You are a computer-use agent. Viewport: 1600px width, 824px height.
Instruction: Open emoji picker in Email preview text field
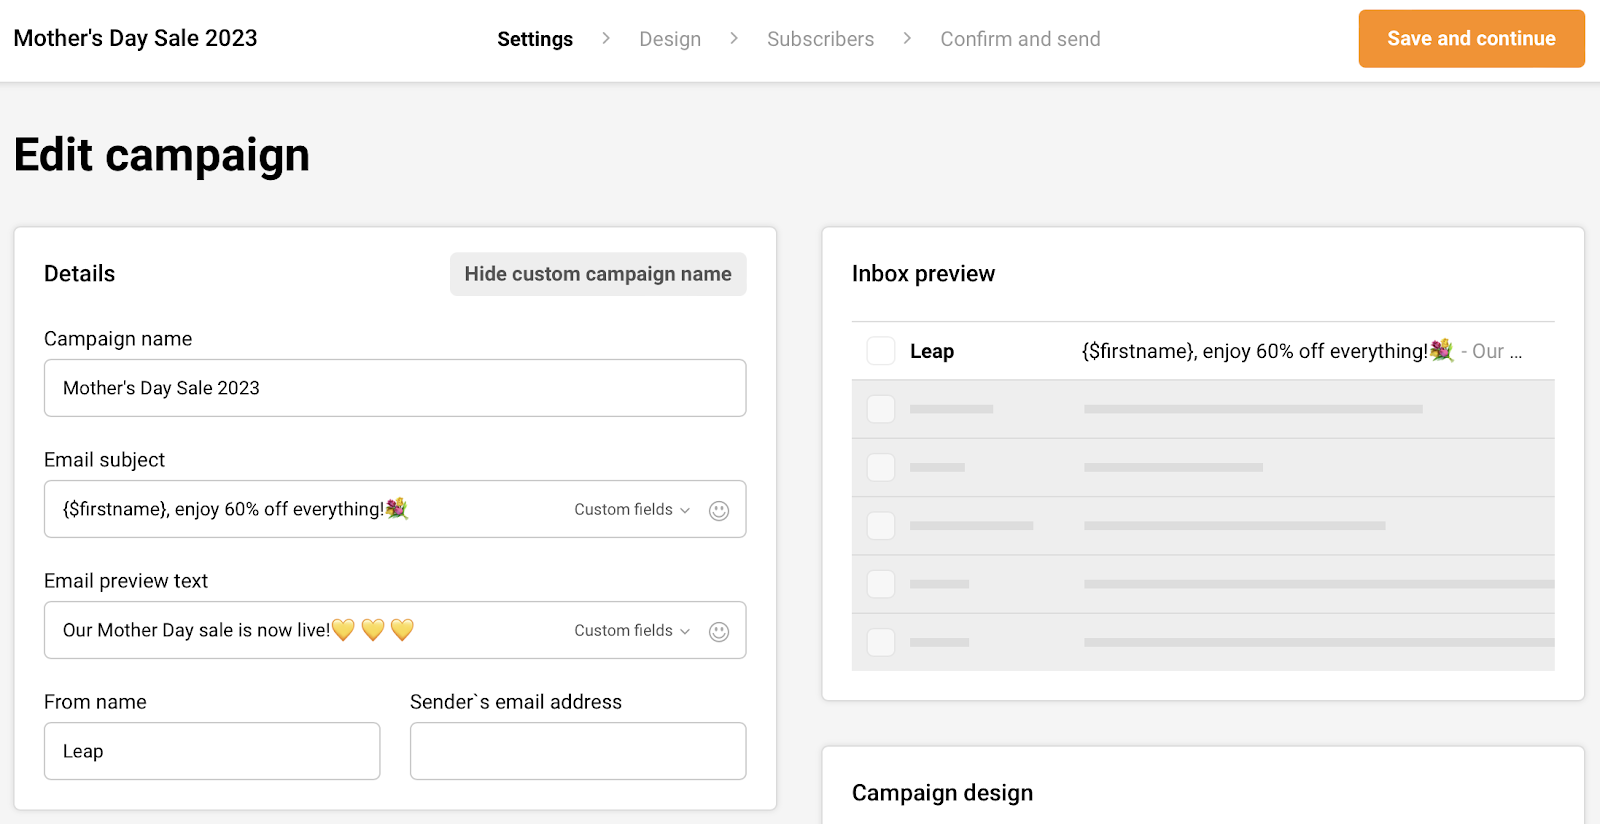(x=718, y=631)
